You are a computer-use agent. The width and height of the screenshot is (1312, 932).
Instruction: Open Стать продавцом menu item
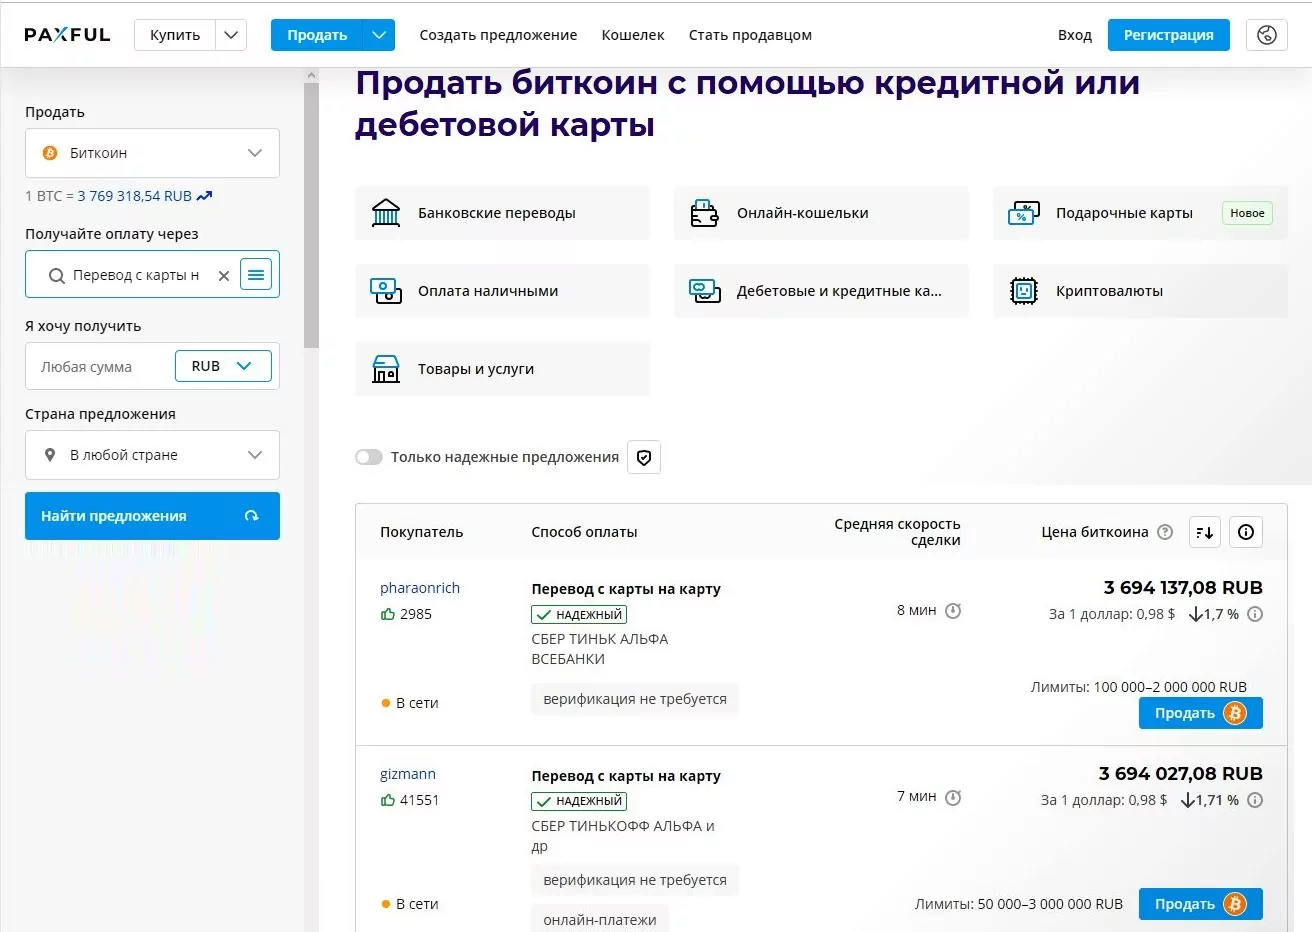pyautogui.click(x=750, y=35)
